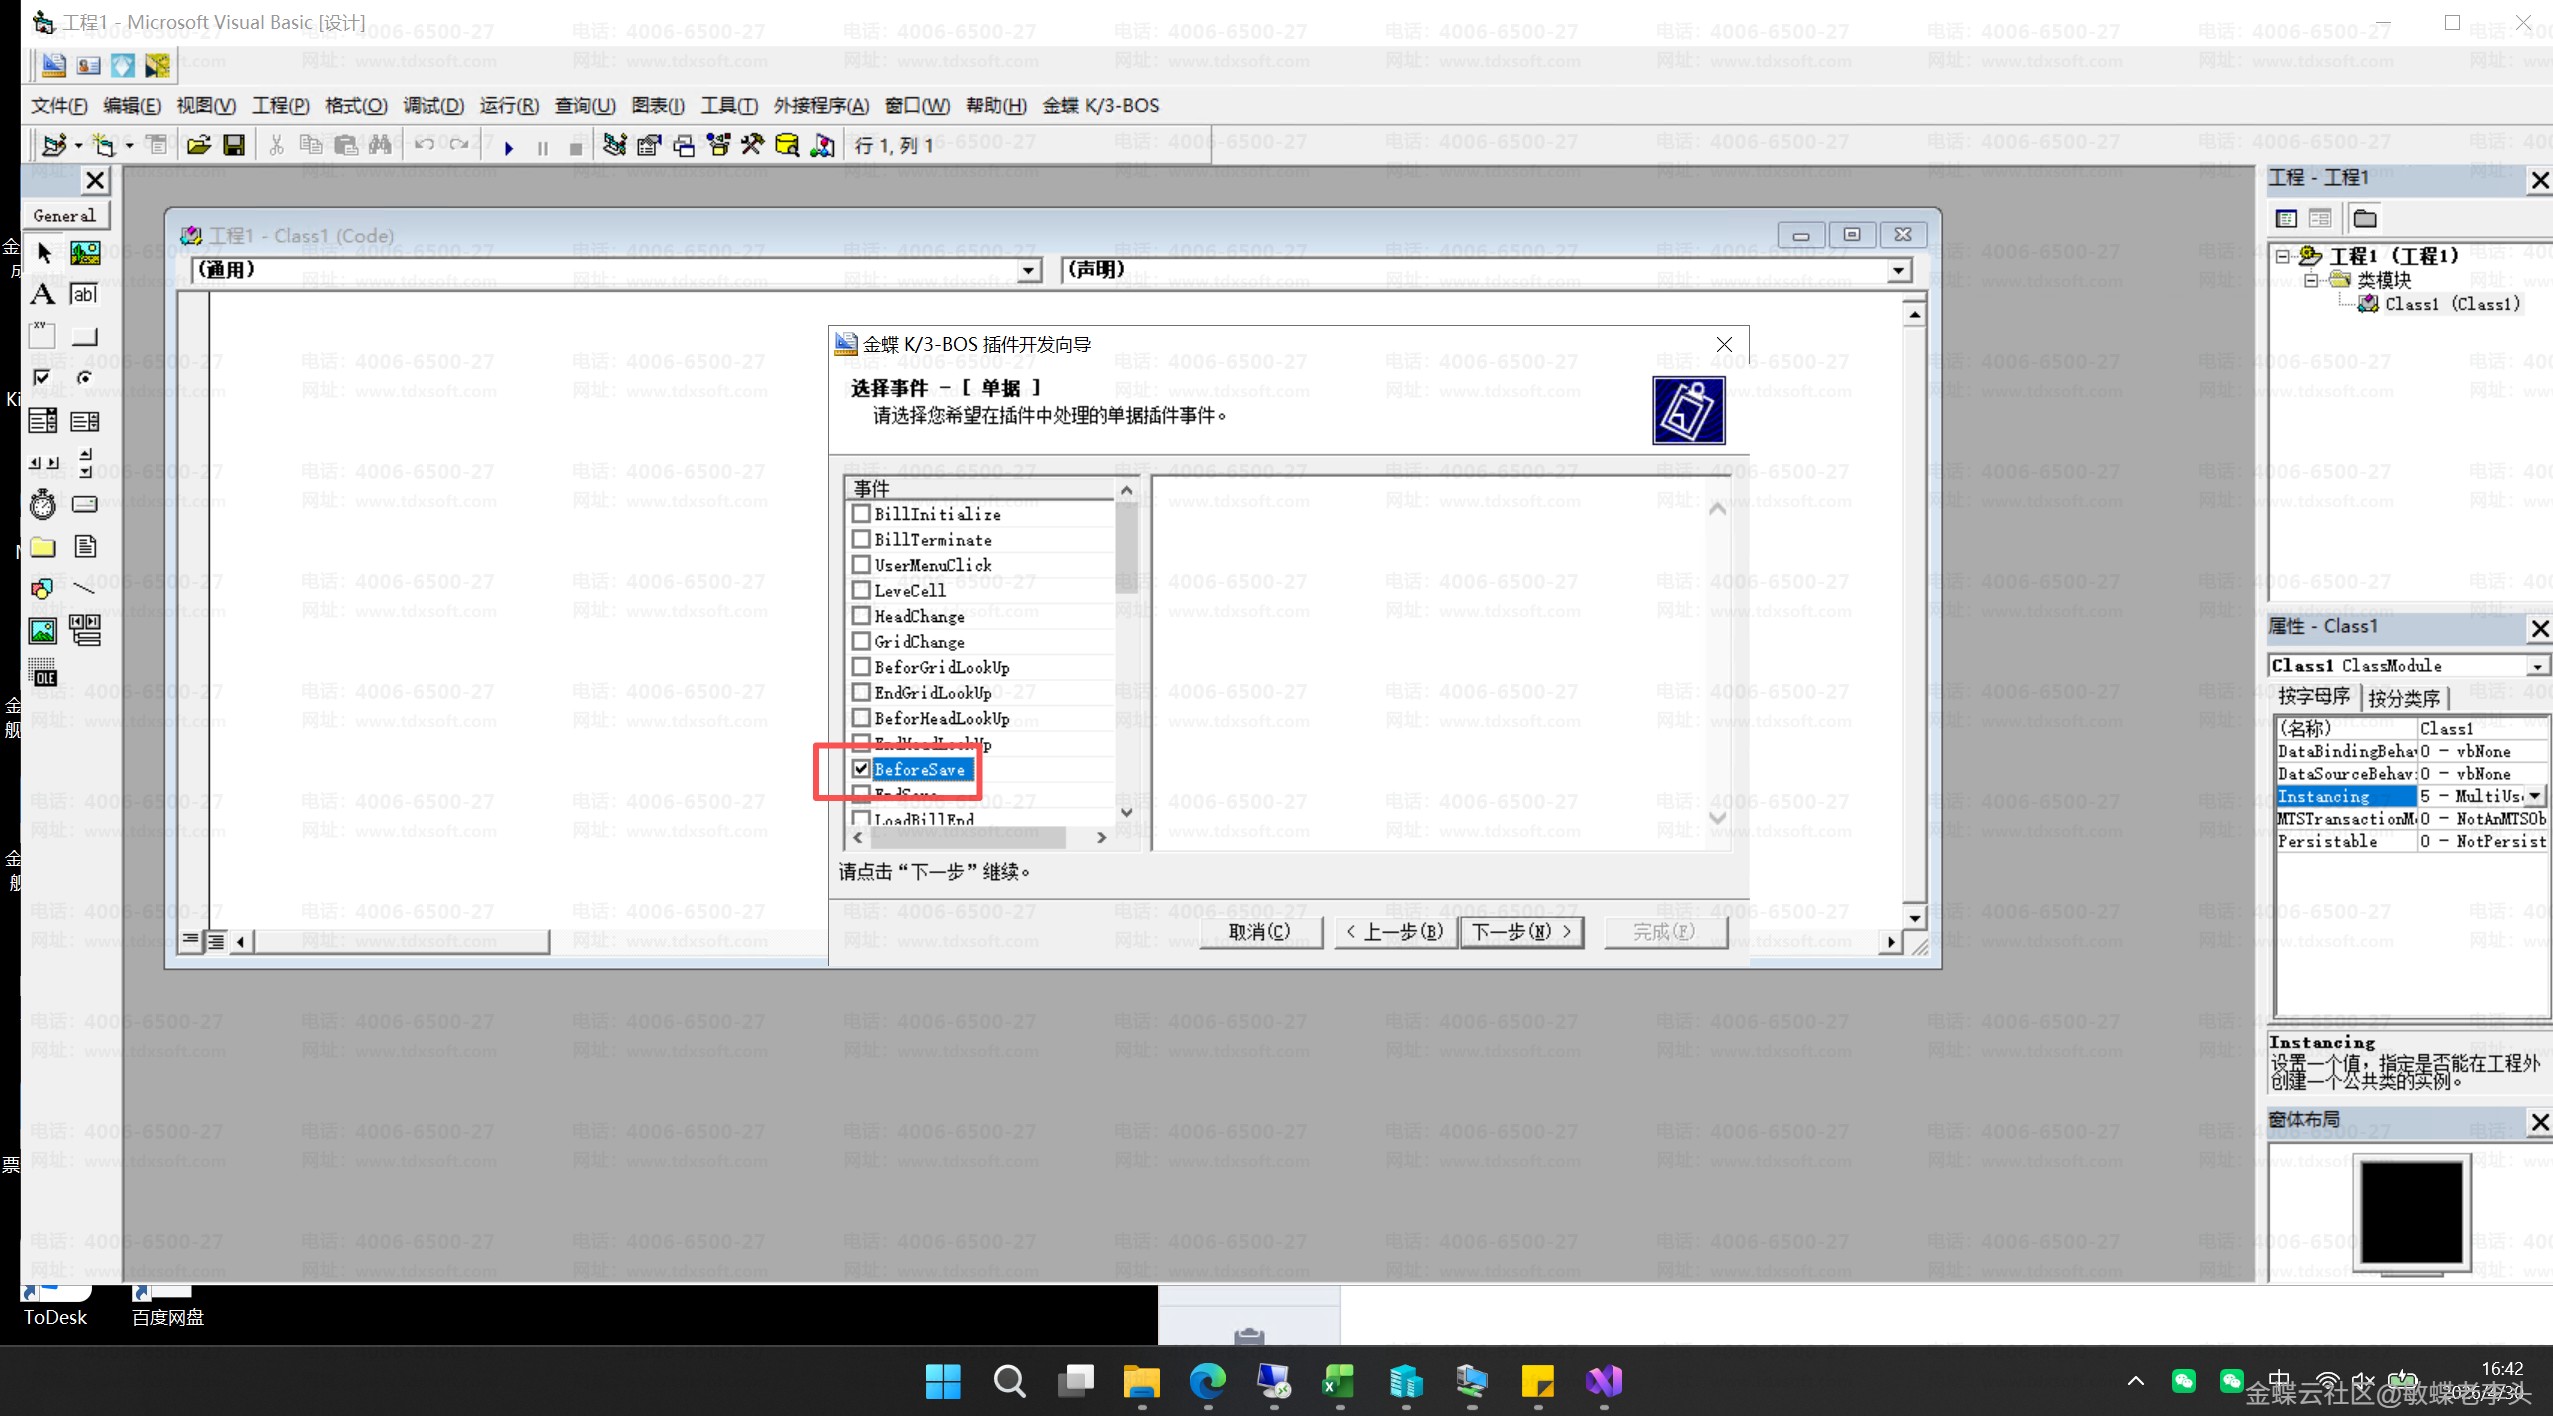The width and height of the screenshot is (2553, 1416).
Task: Check the HeadChange event checkbox
Action: [x=861, y=616]
